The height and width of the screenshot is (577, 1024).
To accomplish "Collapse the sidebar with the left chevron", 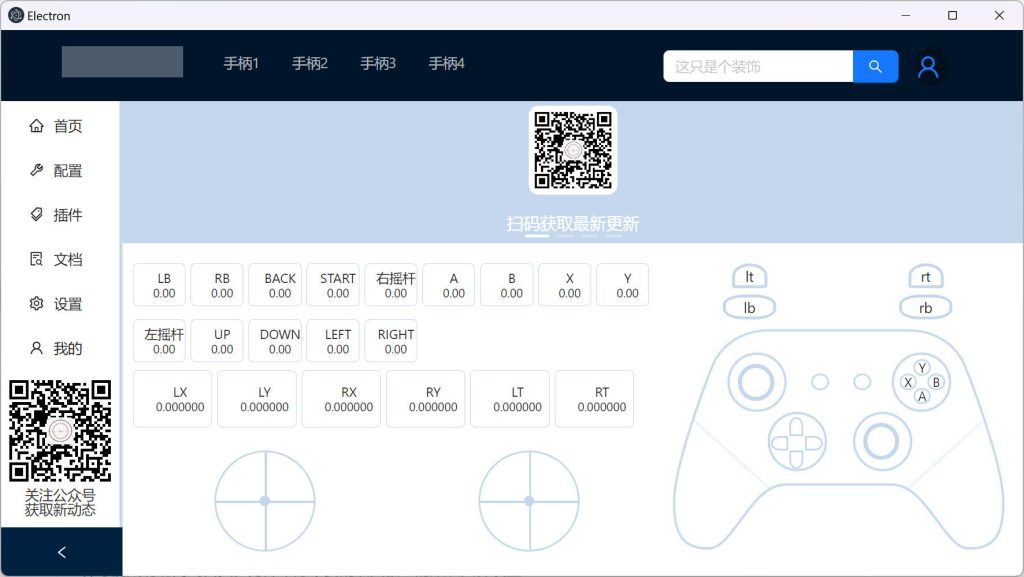I will (x=61, y=552).
